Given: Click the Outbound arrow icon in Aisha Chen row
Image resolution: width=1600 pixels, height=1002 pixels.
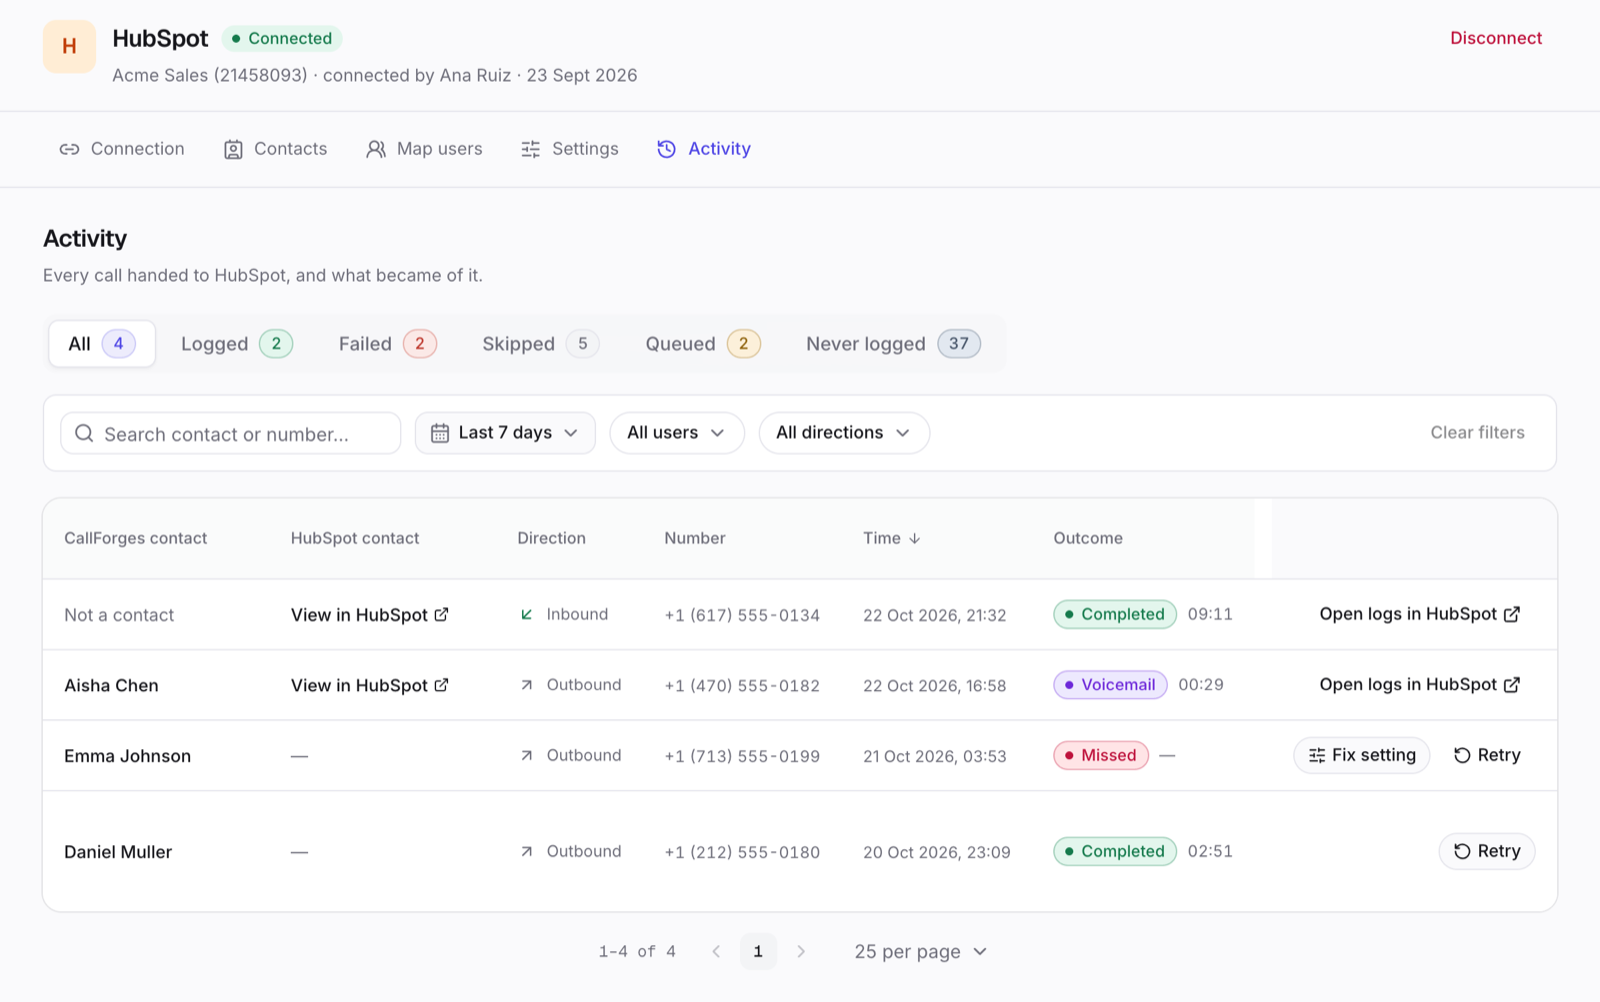Looking at the screenshot, I should [527, 685].
